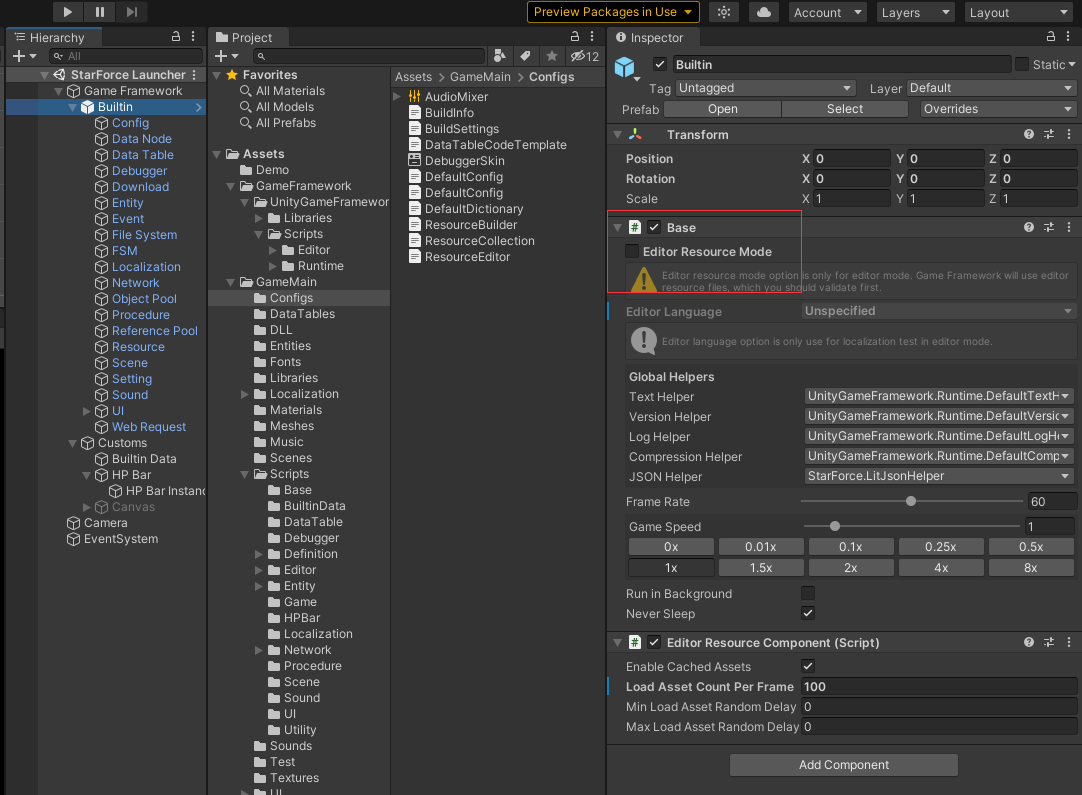1082x795 pixels.
Task: Enable Run in Background checkbox
Action: pyautogui.click(x=808, y=593)
